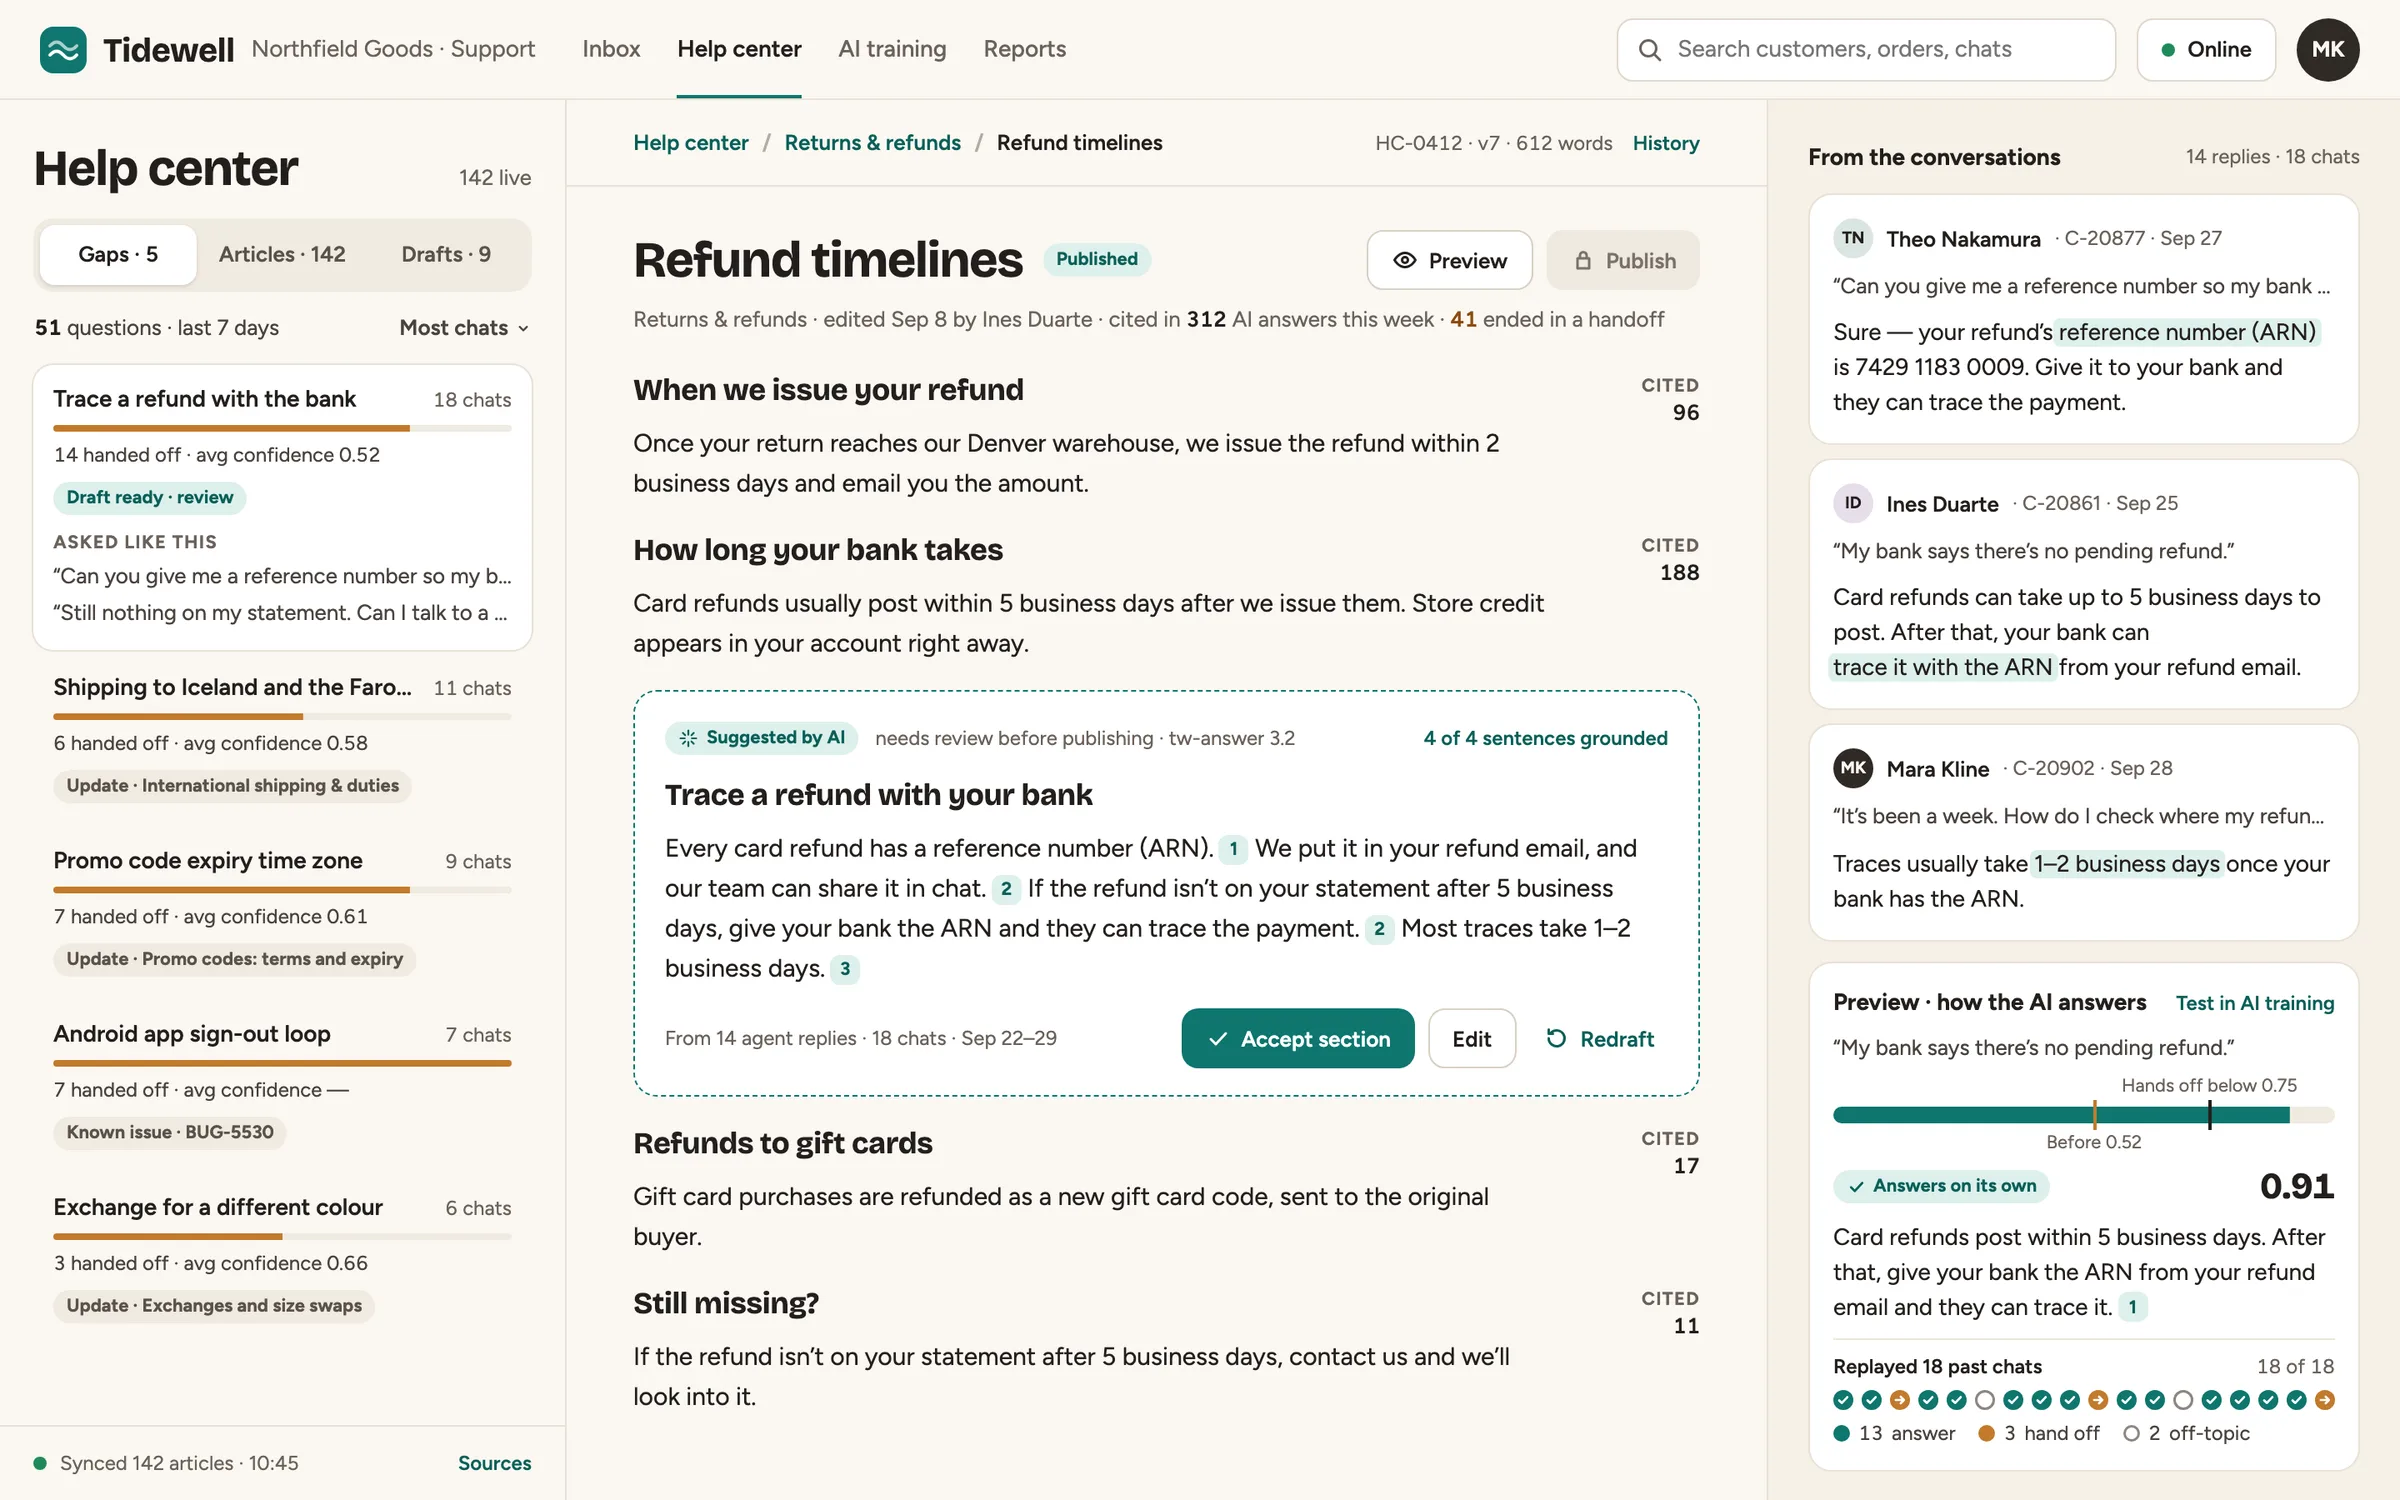Click citation marker 3 after 'business days.'
This screenshot has height=1500, width=2400.
[x=845, y=969]
